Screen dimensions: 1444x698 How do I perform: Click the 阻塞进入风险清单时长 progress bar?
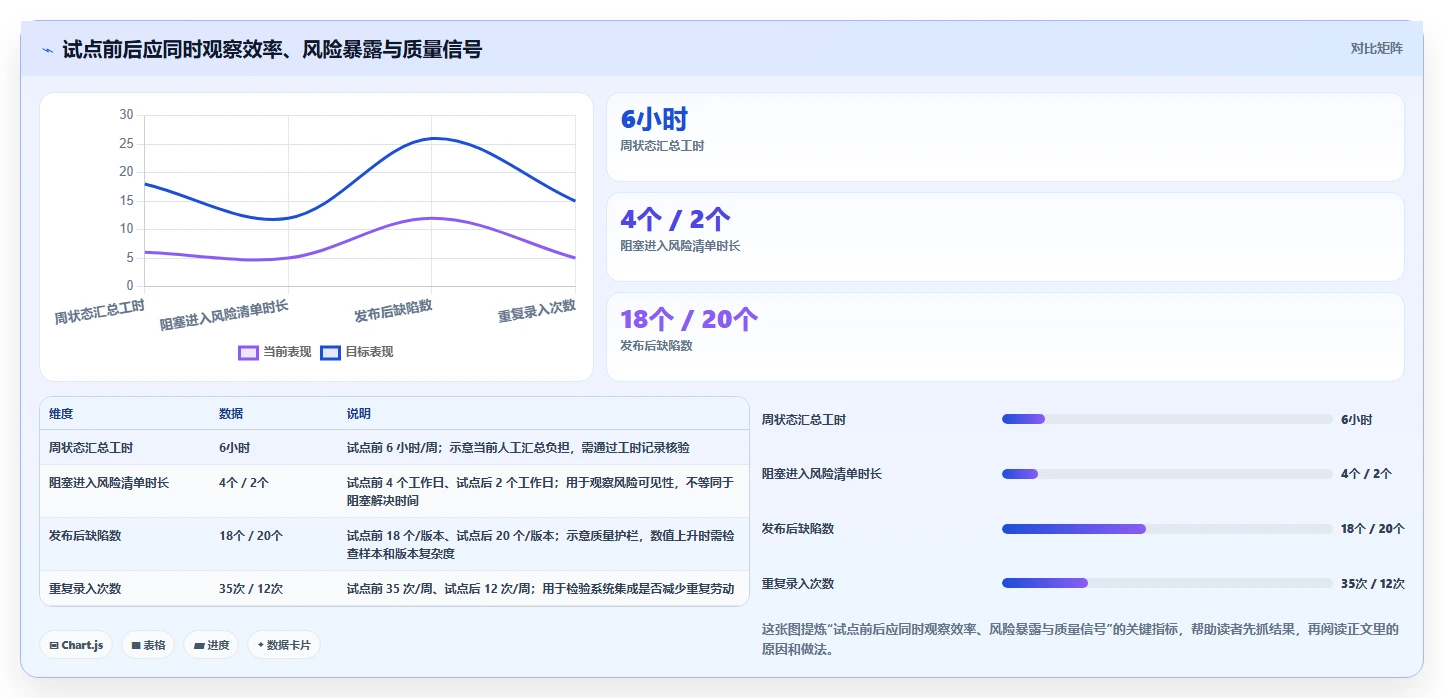pos(1167,474)
